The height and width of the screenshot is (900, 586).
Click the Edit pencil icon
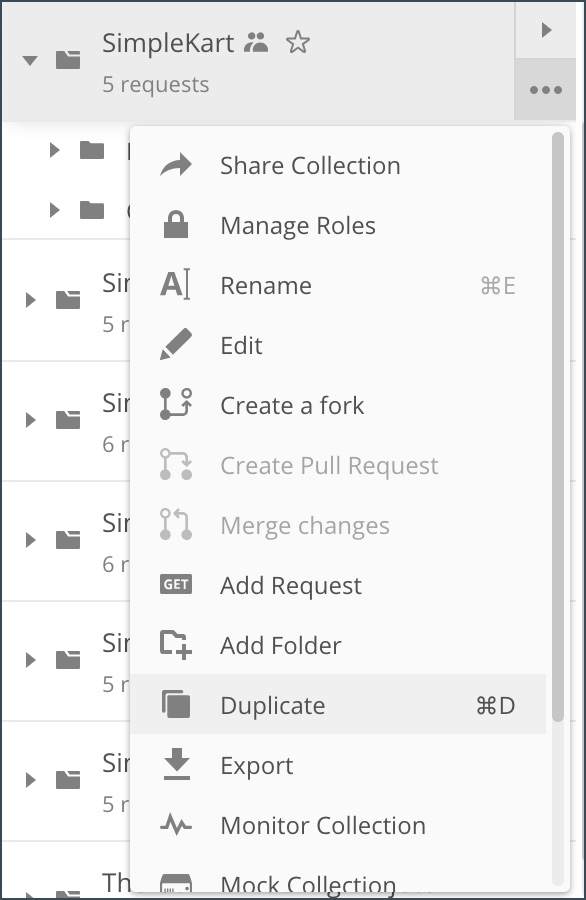(176, 345)
